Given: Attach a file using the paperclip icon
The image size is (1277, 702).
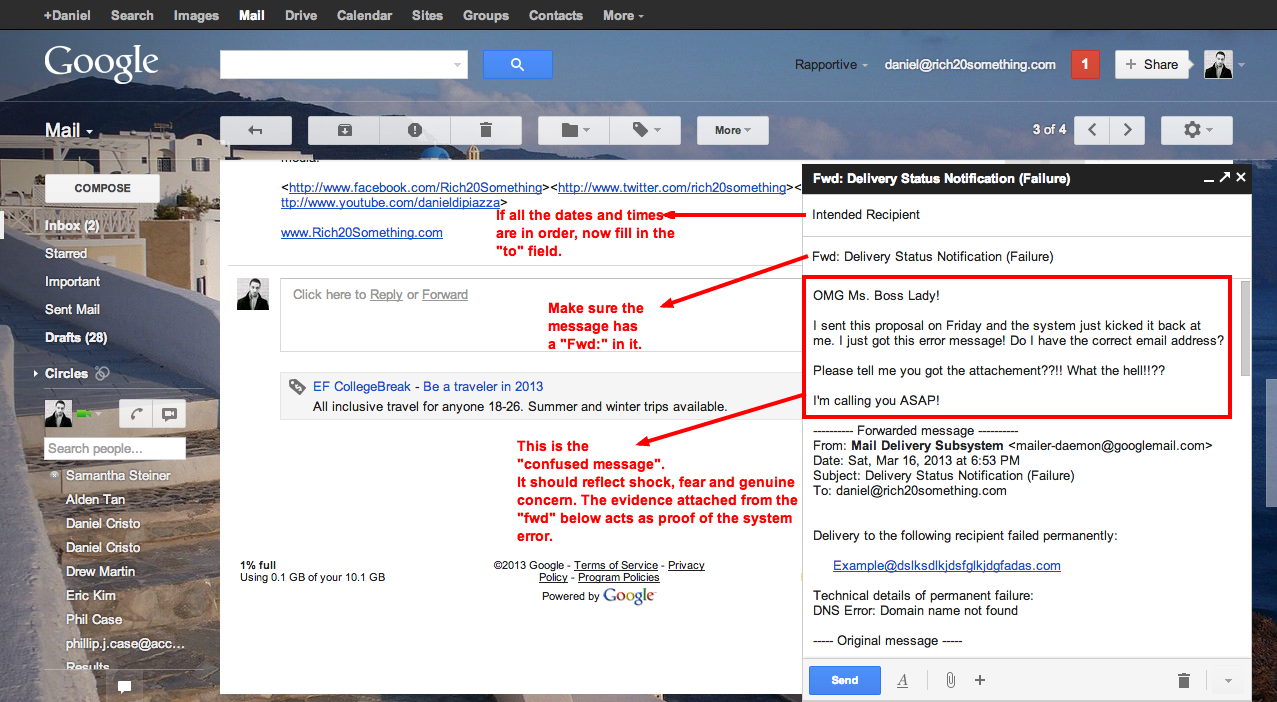Looking at the screenshot, I should [x=950, y=680].
